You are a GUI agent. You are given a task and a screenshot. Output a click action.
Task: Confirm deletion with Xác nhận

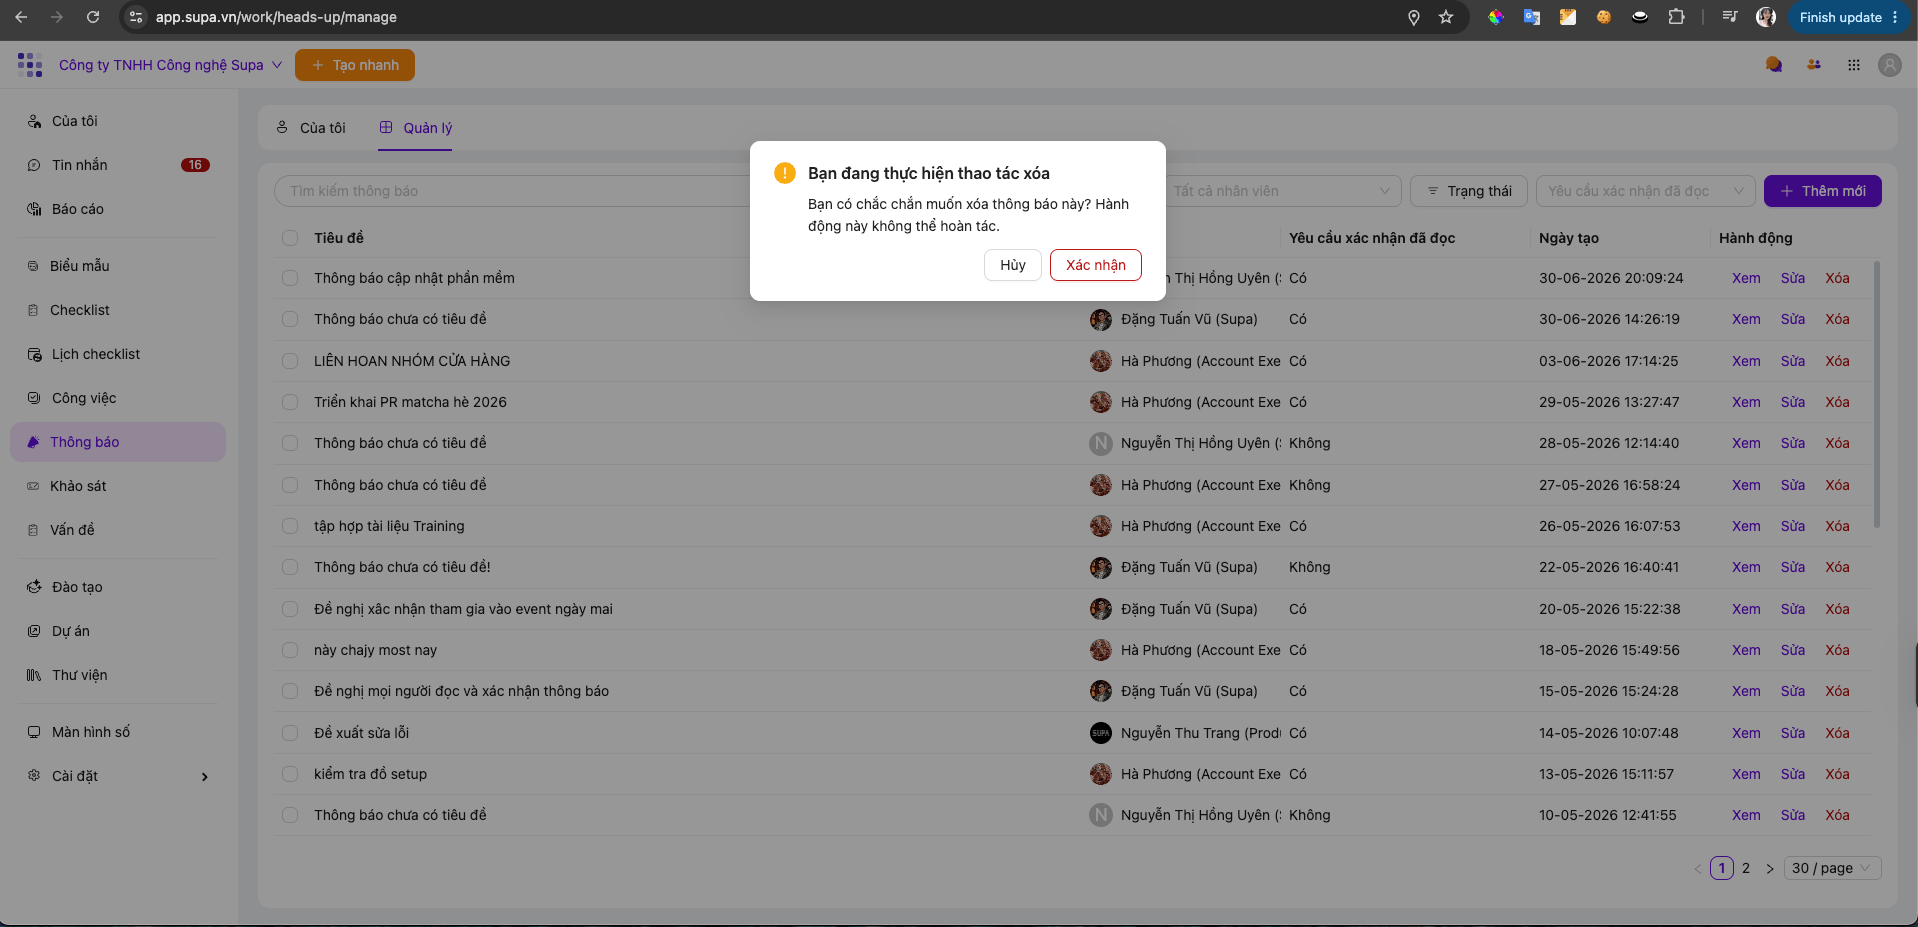pyautogui.click(x=1096, y=265)
